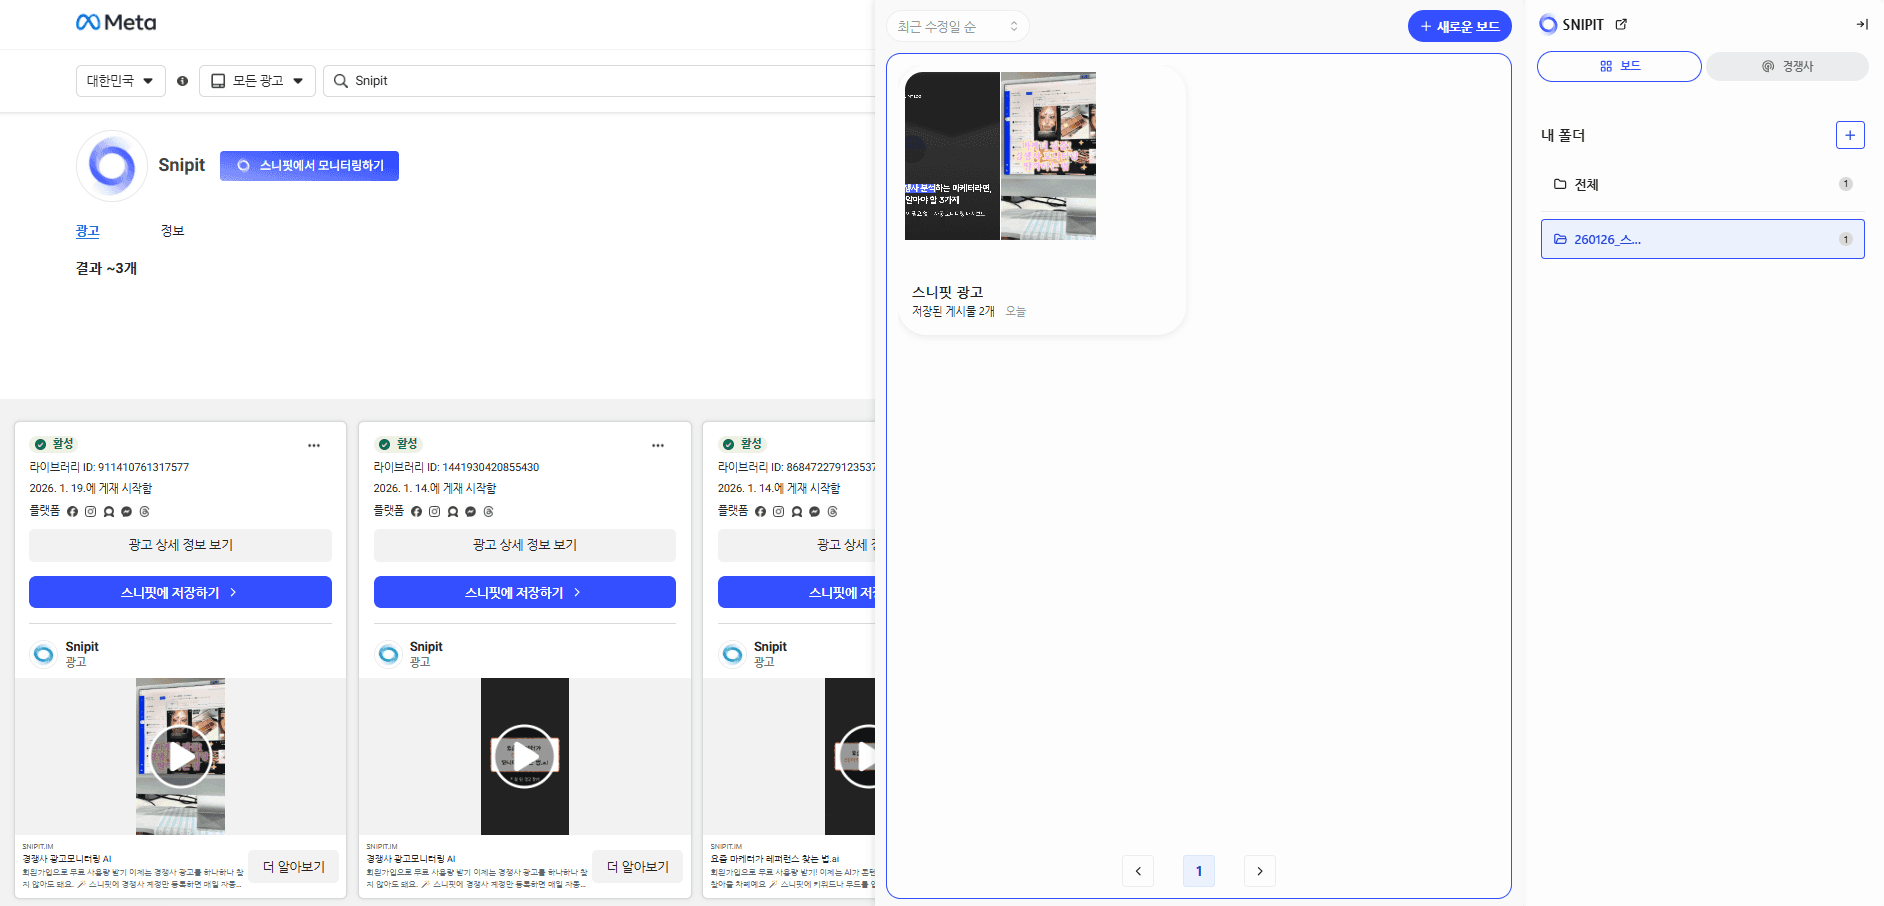
Task: Click 광고 상세 정보 보기 on ad 911410761317577
Action: coord(180,545)
